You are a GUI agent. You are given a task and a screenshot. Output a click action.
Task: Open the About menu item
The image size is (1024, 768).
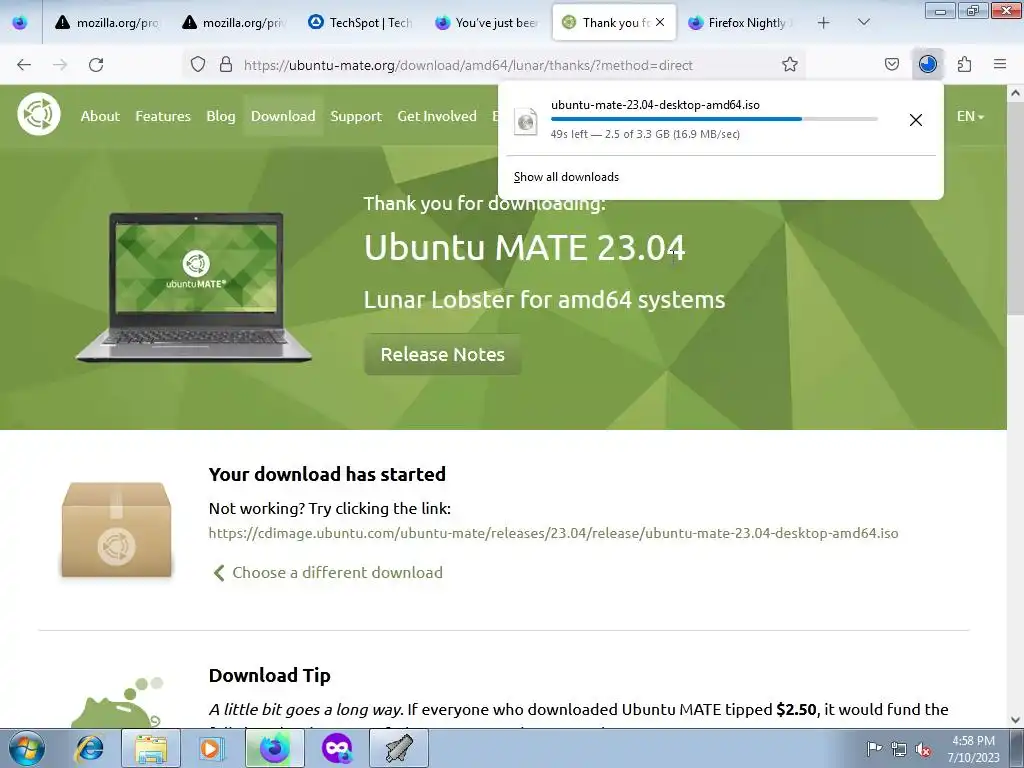[100, 116]
